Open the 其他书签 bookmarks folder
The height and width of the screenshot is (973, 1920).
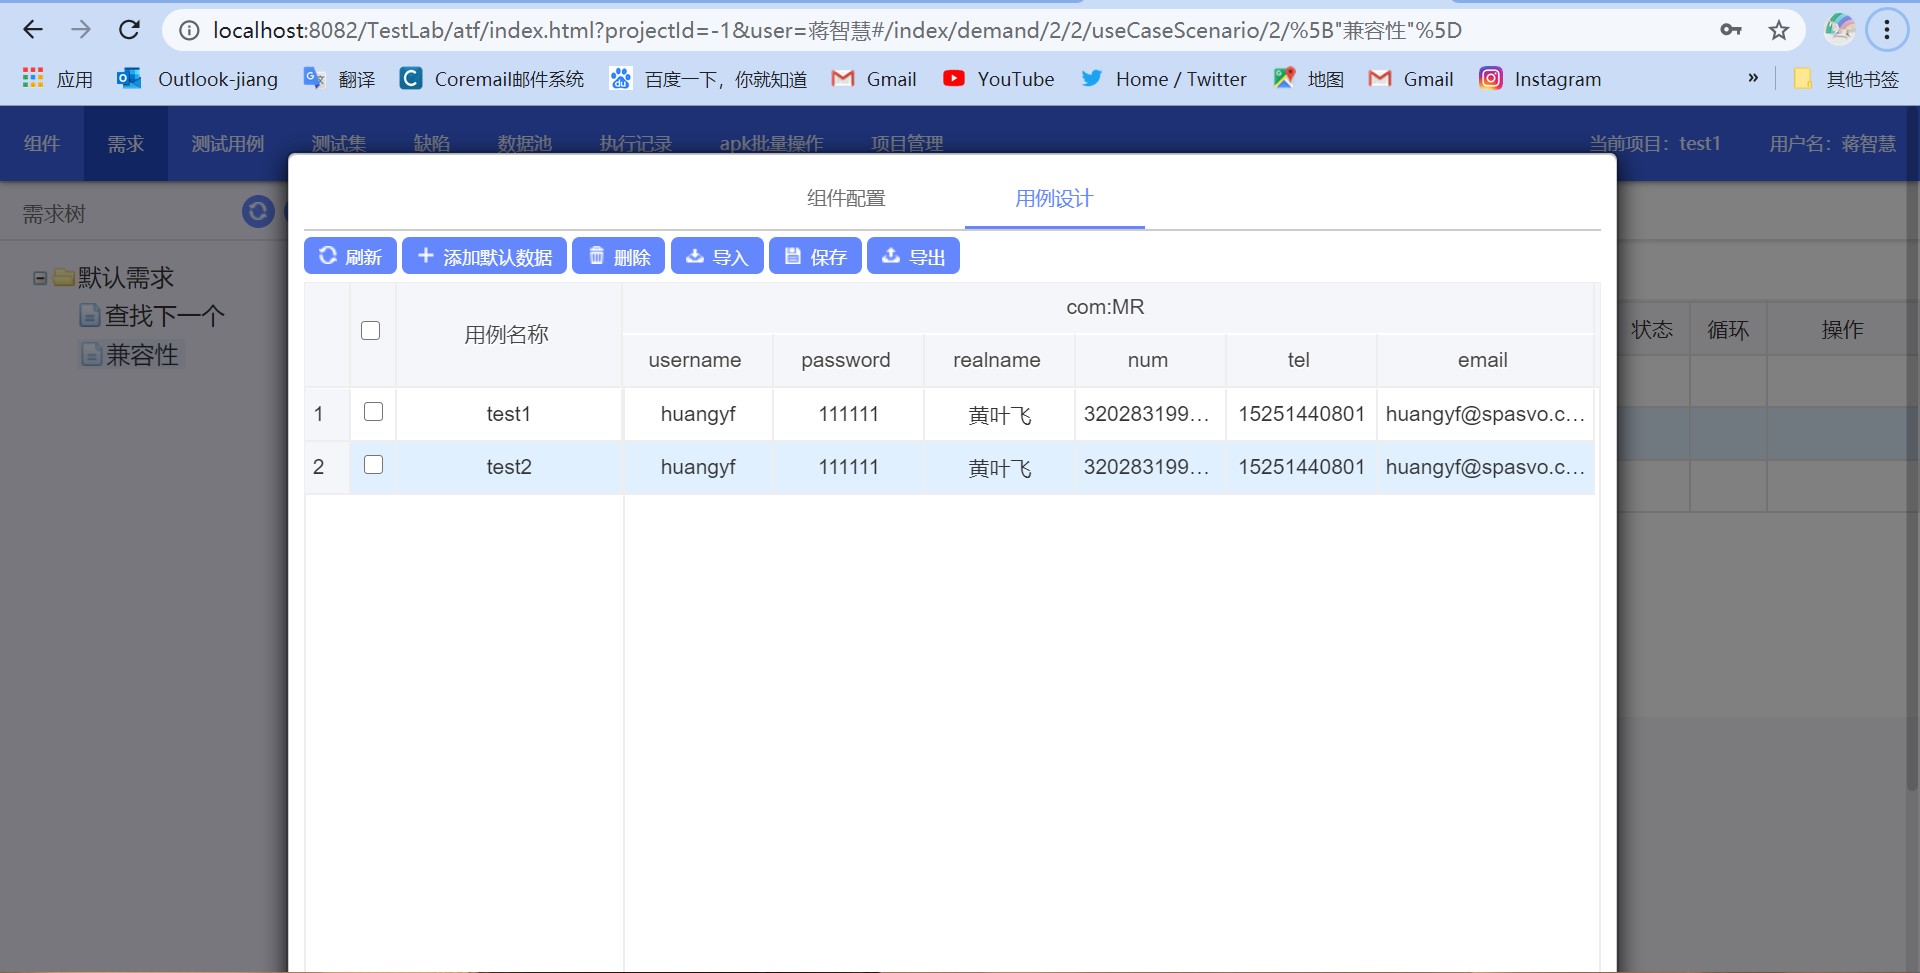coord(1846,79)
